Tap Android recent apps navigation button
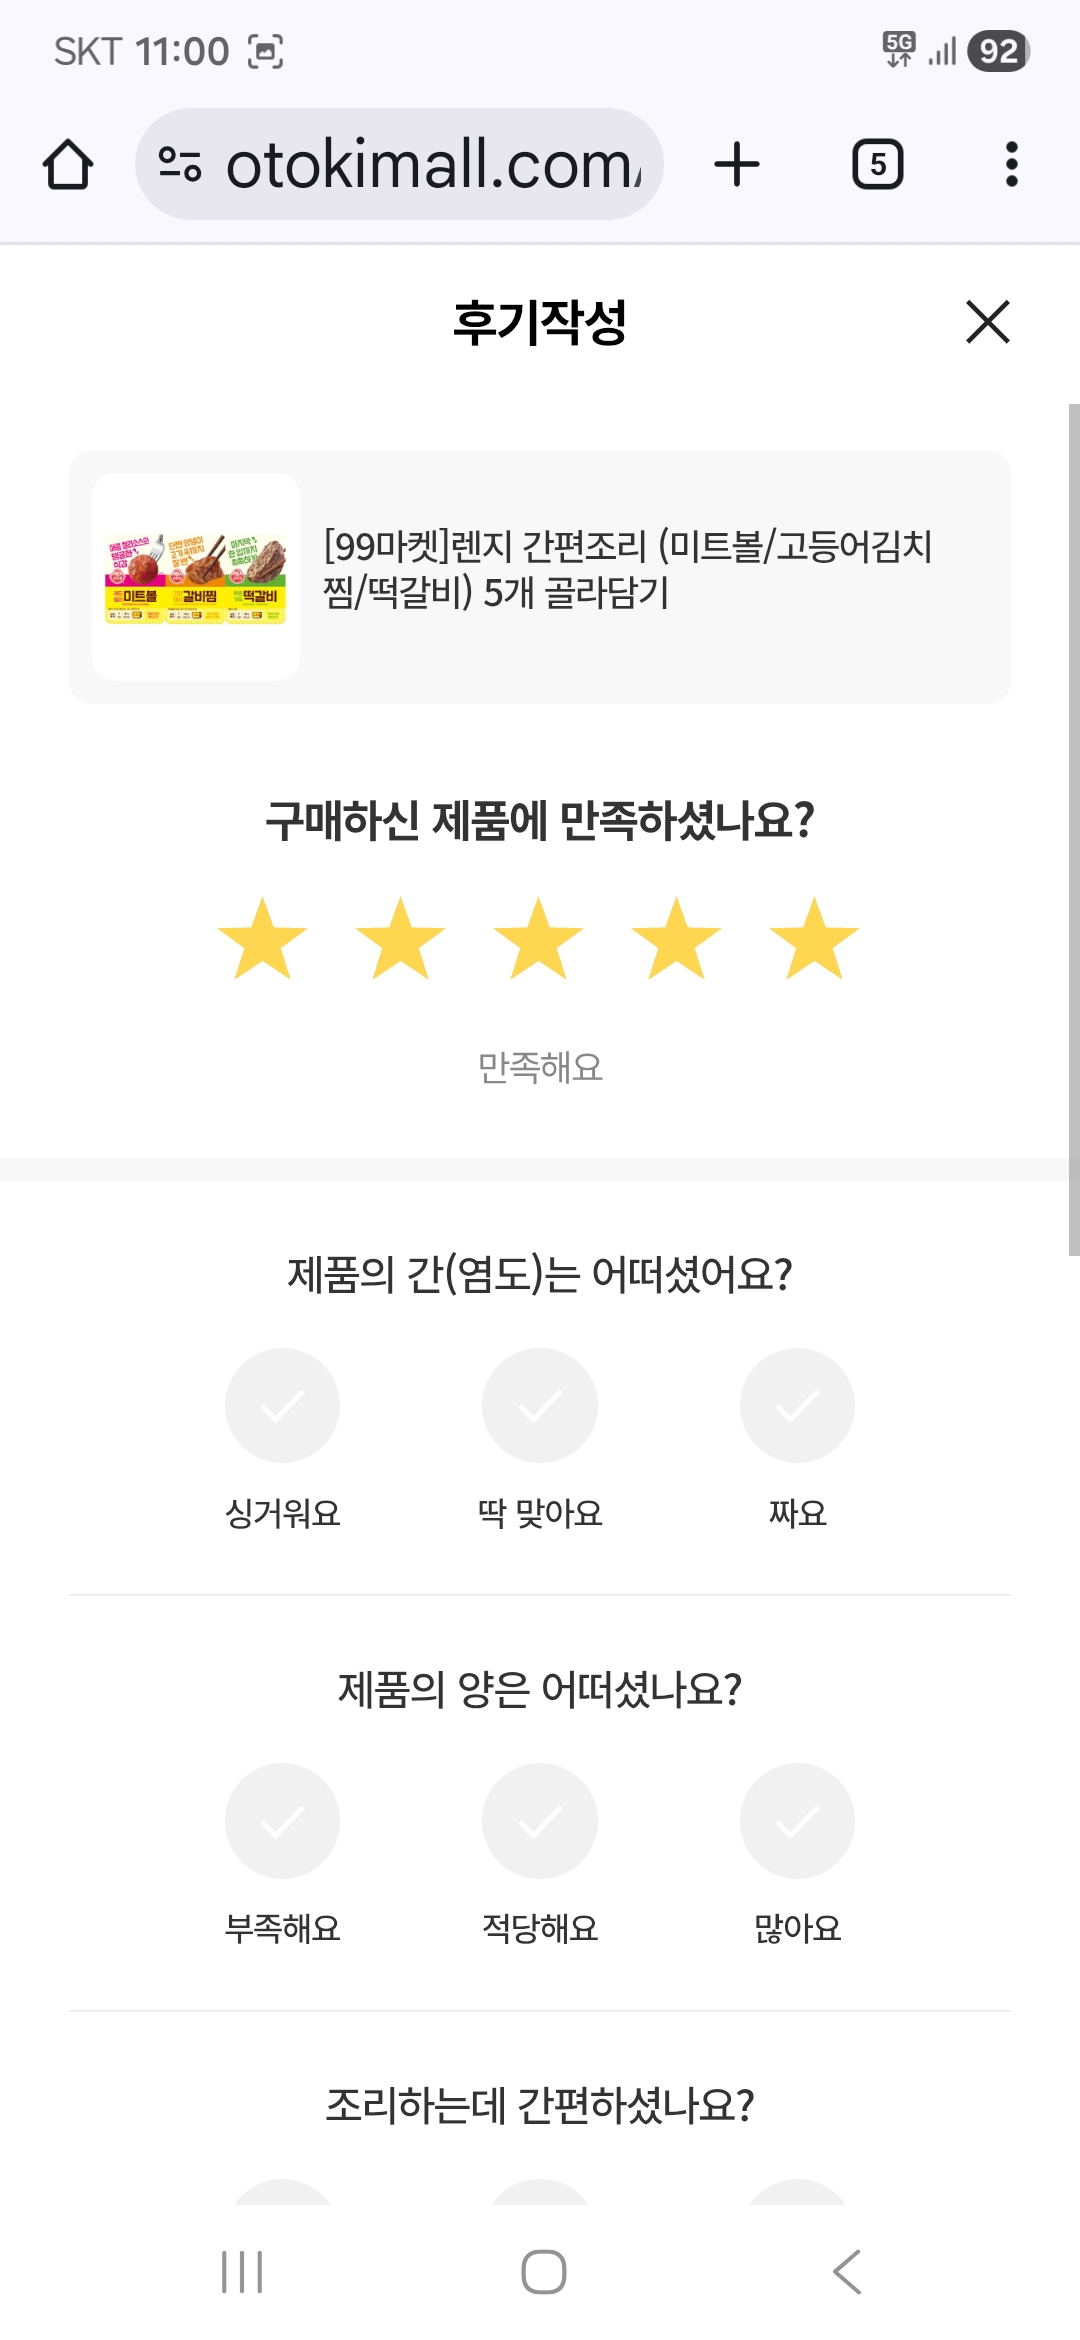The height and width of the screenshot is (2340, 1080). click(242, 2272)
